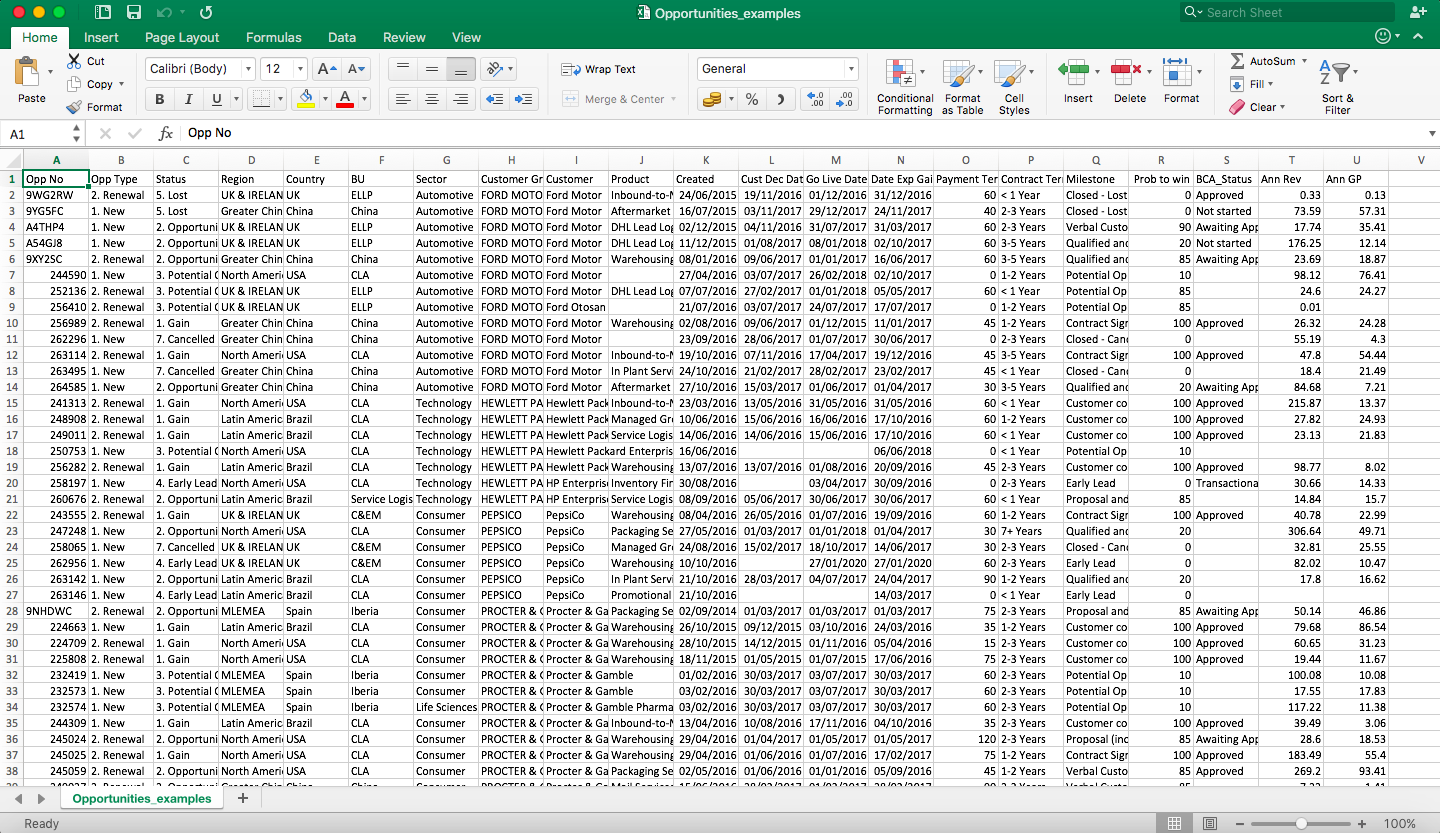Click the Merge & Center button
This screenshot has width=1440, height=833.
click(x=613, y=99)
